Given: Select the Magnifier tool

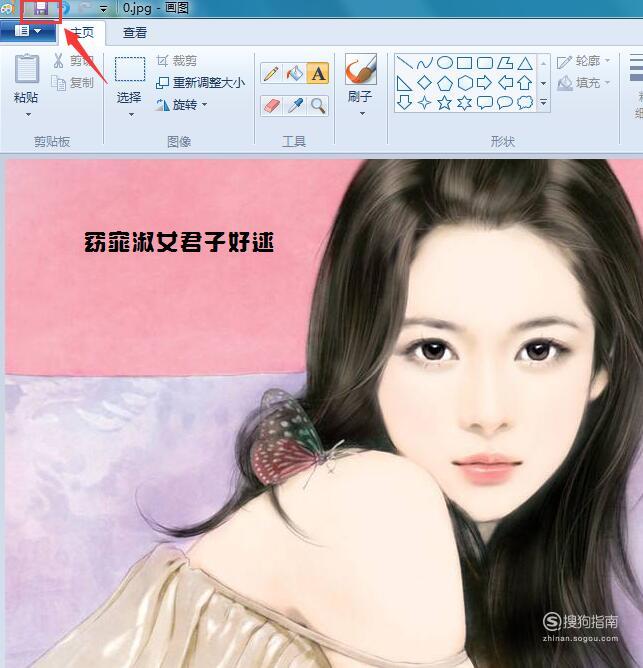Looking at the screenshot, I should coord(318,105).
